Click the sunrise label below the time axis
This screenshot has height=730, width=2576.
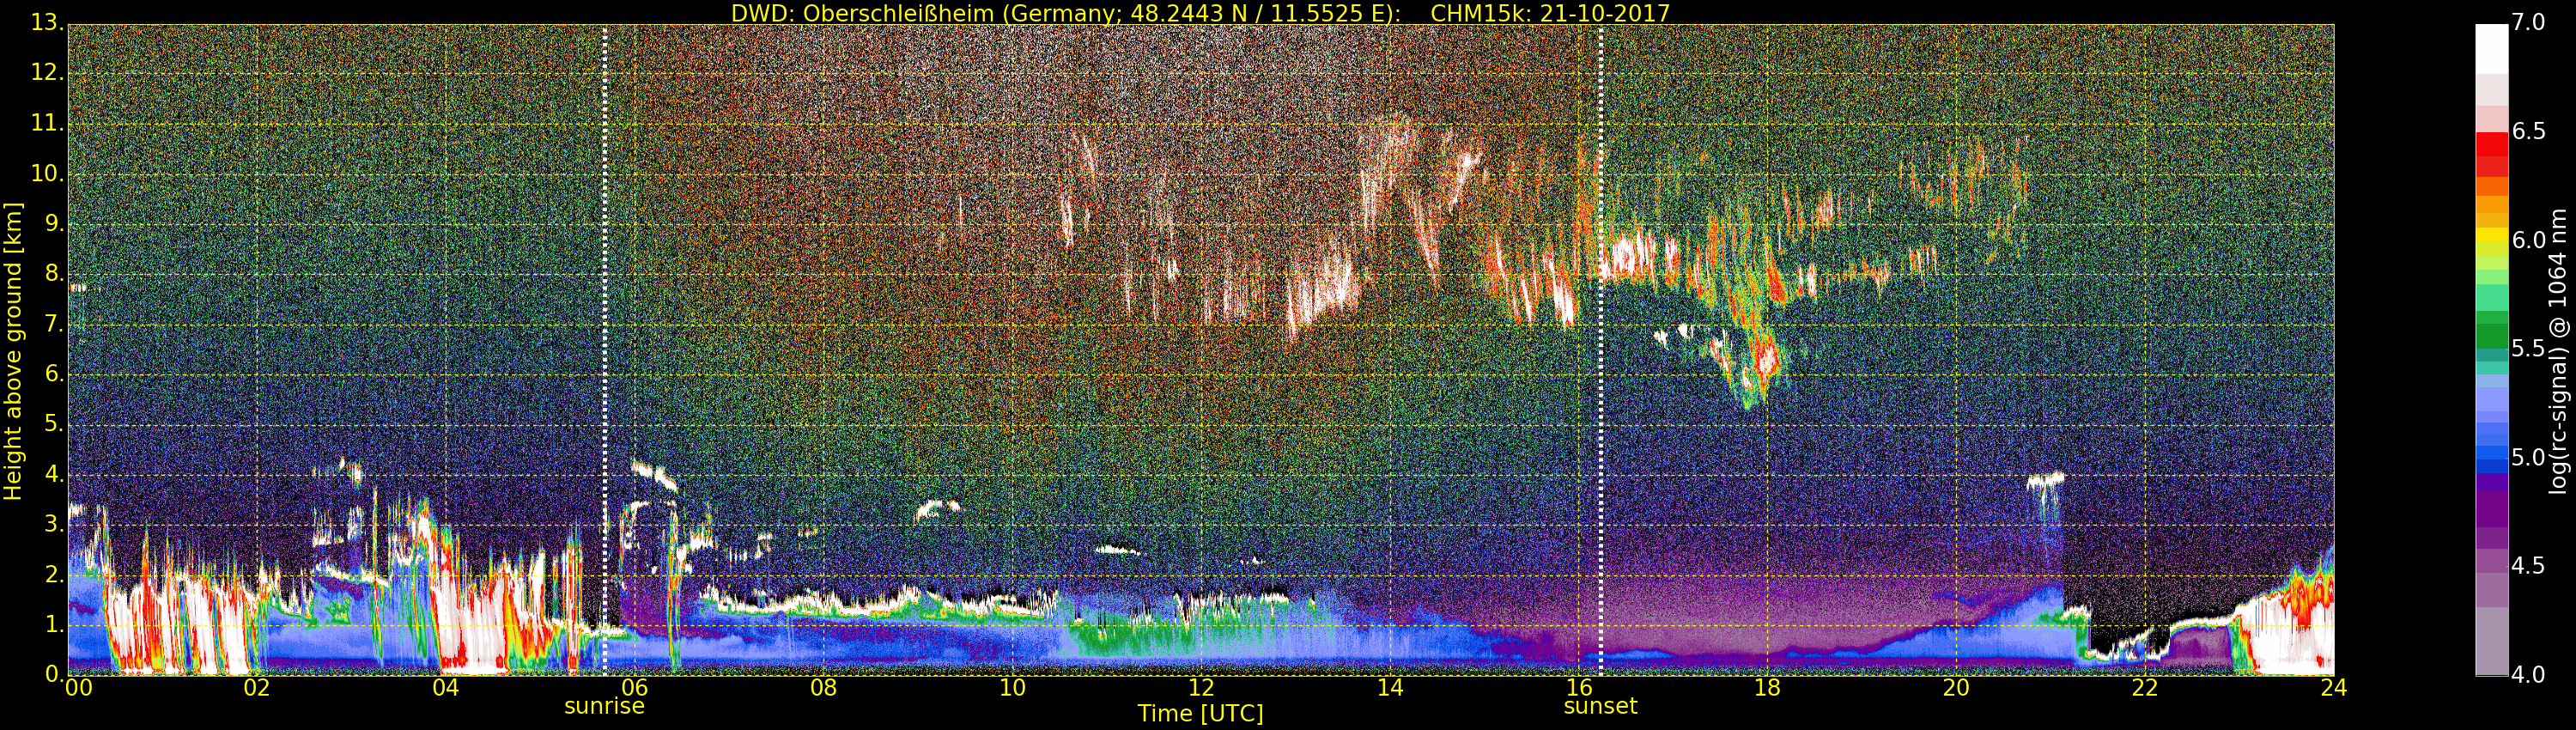604,706
